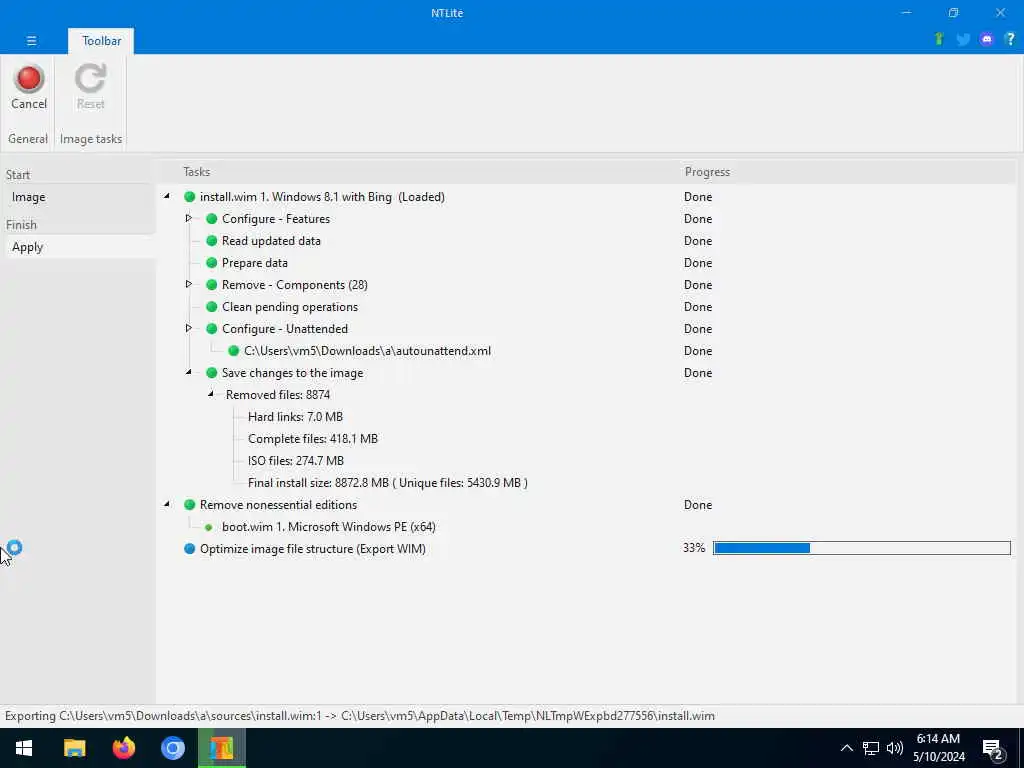
Task: Click the Reset arrow icon
Action: (90, 79)
